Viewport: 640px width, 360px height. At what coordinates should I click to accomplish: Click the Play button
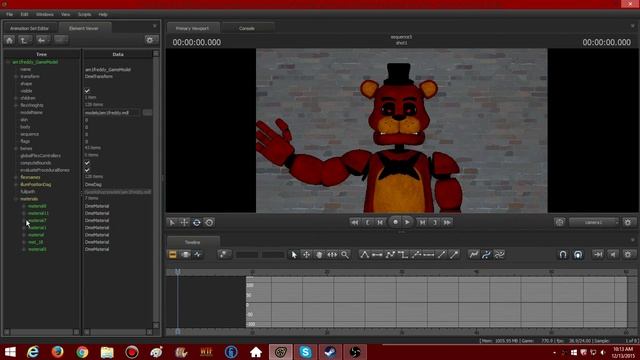point(407,222)
